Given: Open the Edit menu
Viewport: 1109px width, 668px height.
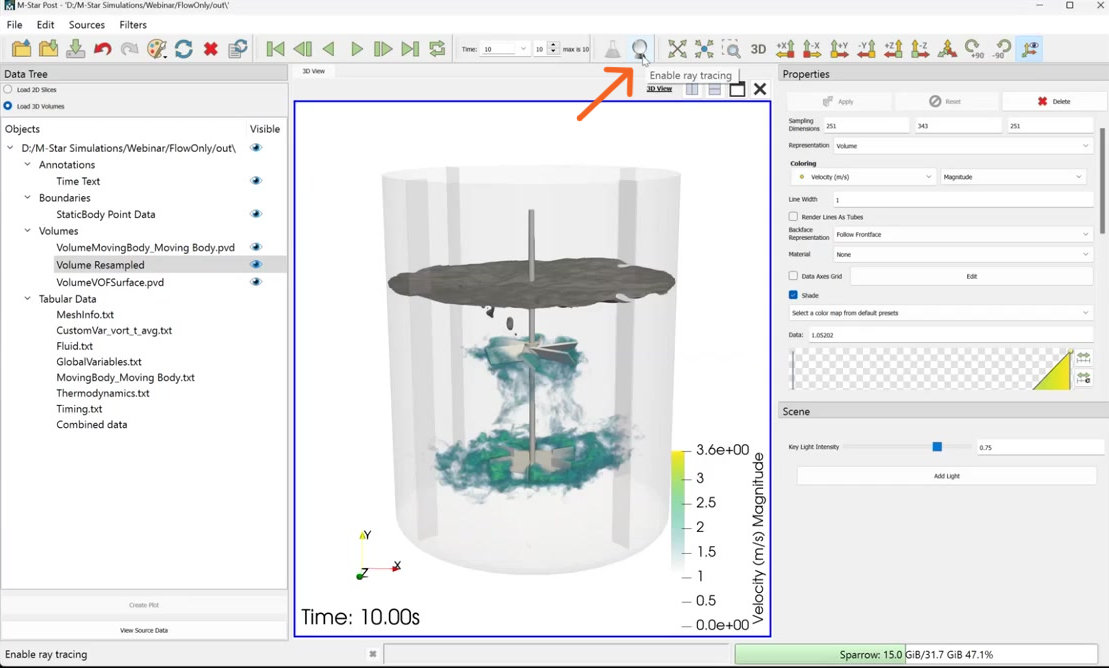Looking at the screenshot, I should pyautogui.click(x=45, y=25).
